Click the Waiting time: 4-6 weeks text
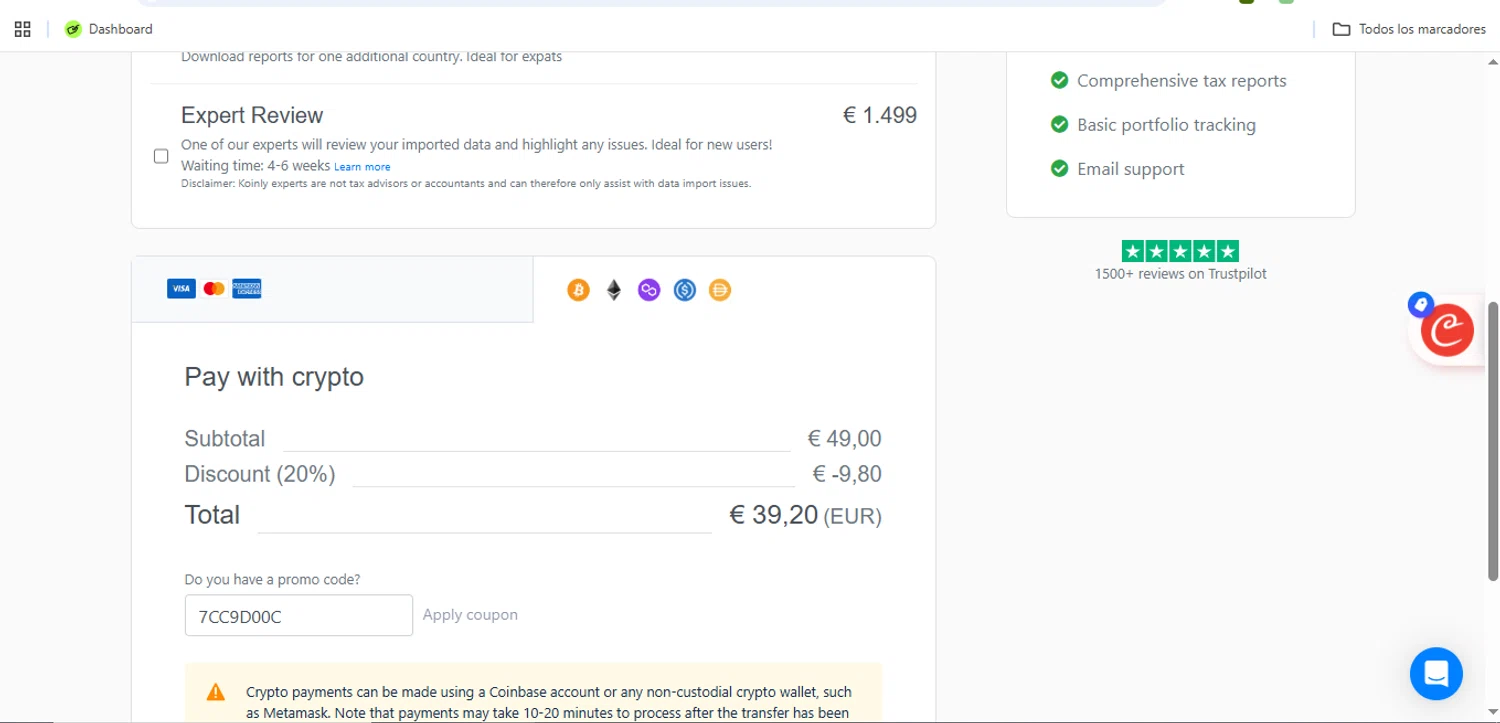This screenshot has width=1500, height=723. pyautogui.click(x=255, y=166)
